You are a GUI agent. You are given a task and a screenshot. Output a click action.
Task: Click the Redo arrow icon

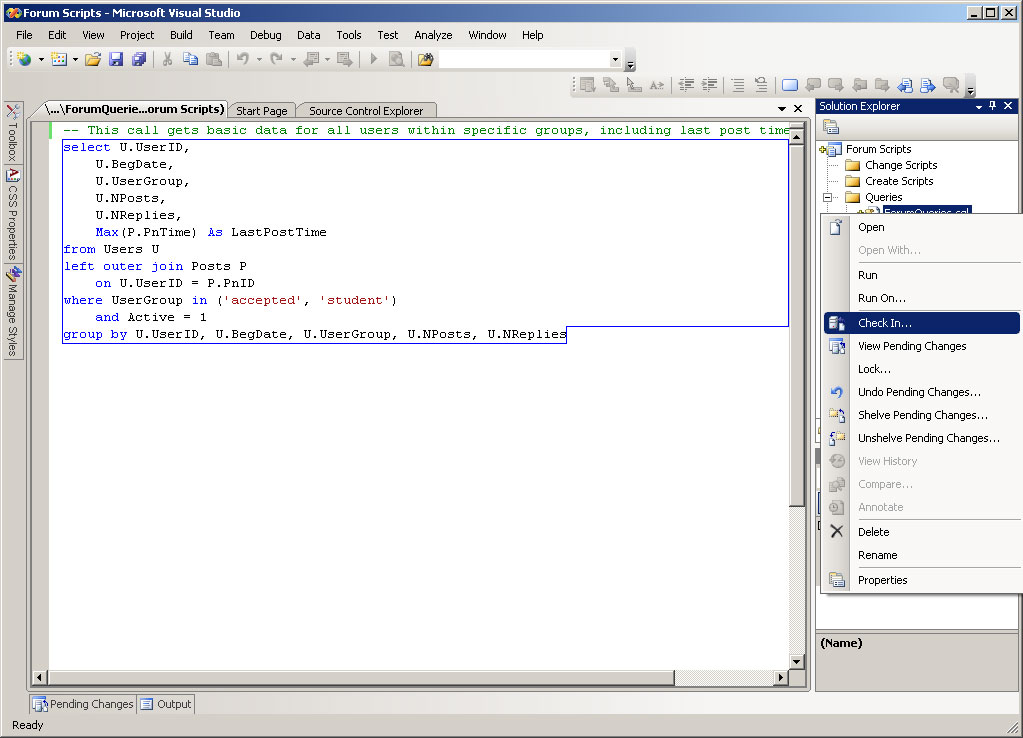277,59
